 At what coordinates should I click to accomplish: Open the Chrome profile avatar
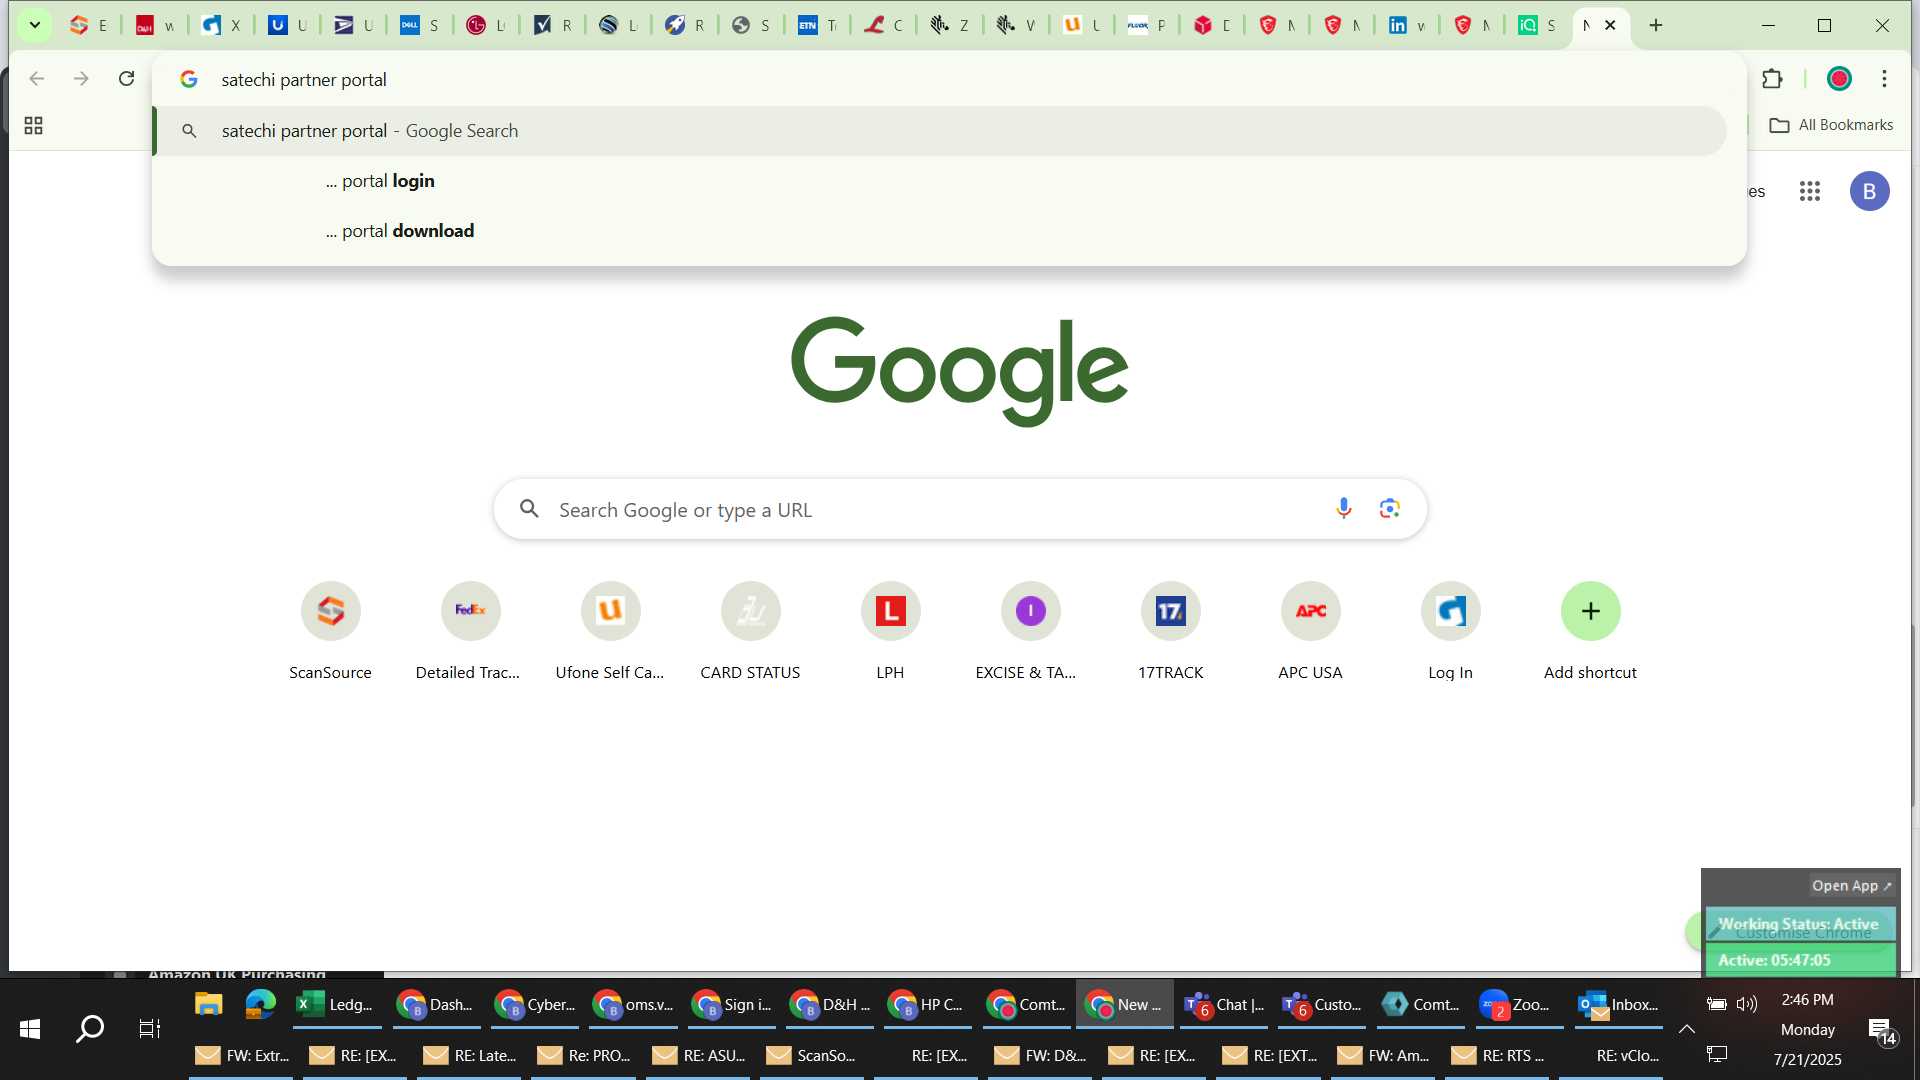point(1839,79)
